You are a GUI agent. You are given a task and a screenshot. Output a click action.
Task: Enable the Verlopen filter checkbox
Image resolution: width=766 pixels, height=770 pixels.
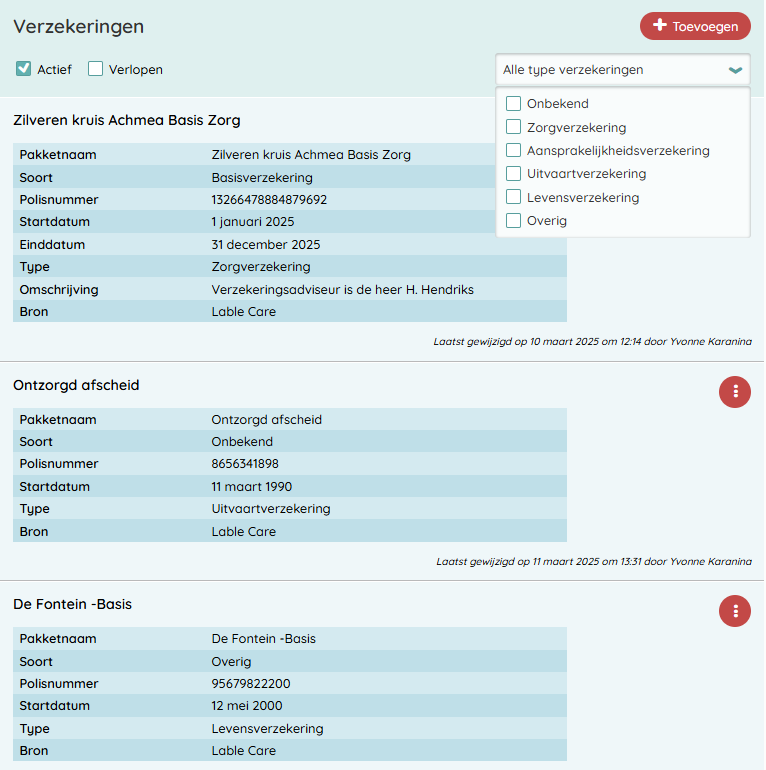96,69
